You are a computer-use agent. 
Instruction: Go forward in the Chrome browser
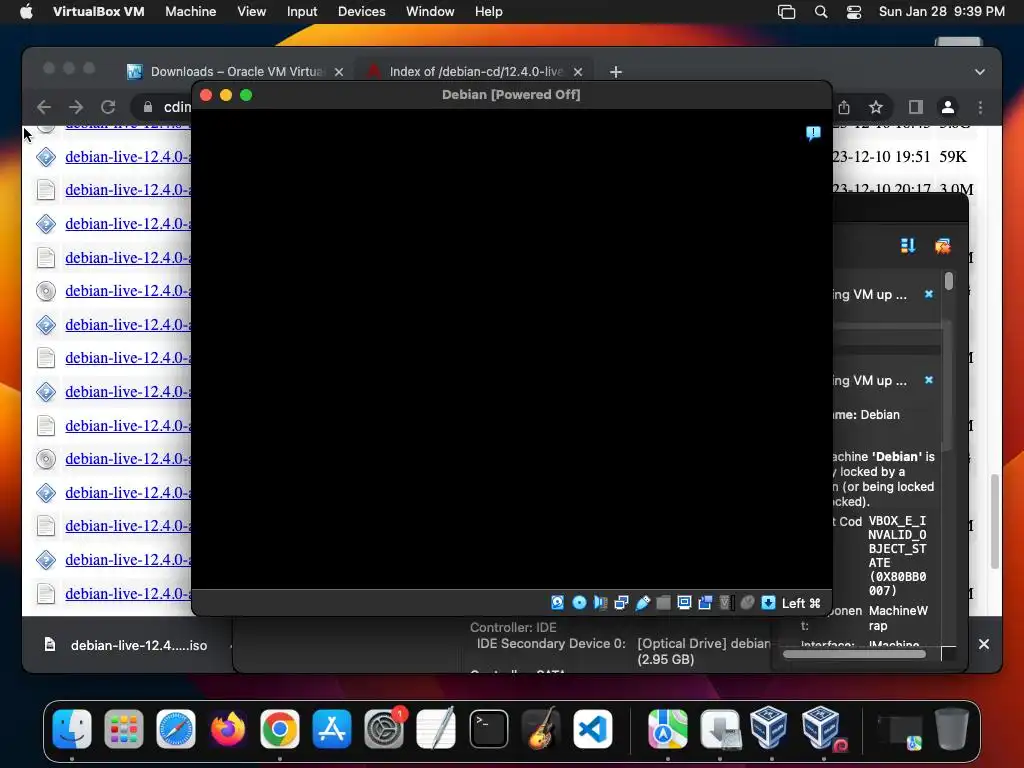(x=76, y=107)
